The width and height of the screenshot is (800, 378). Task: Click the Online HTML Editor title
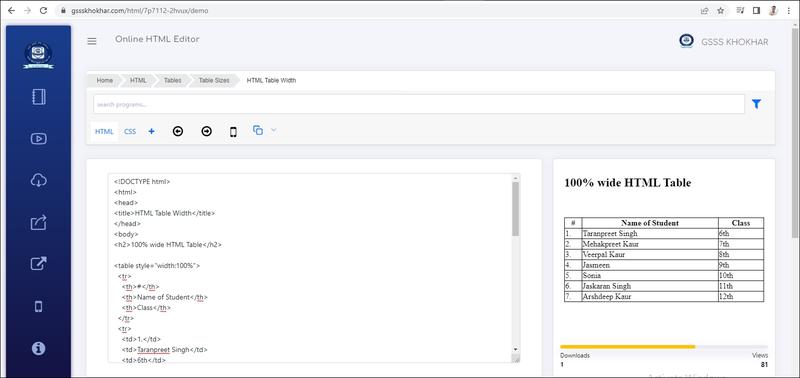[157, 39]
